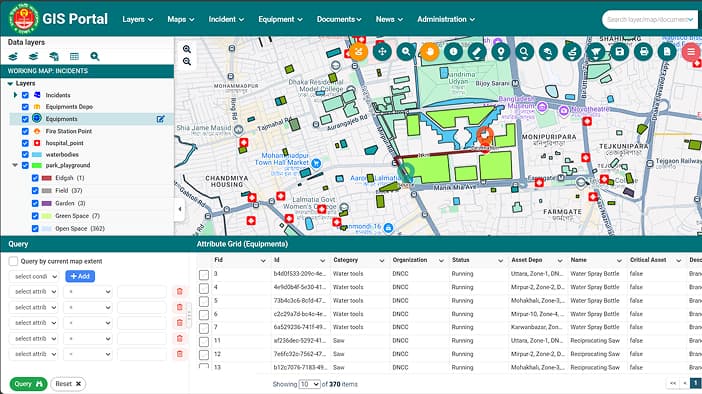Click the Reset button

coord(68,384)
